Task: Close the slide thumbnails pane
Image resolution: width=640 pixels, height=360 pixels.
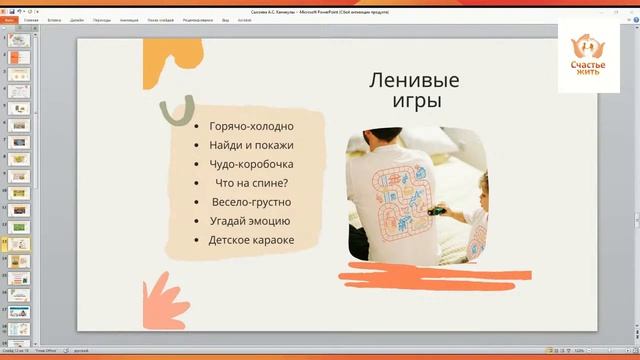Action: pyautogui.click(x=35, y=28)
